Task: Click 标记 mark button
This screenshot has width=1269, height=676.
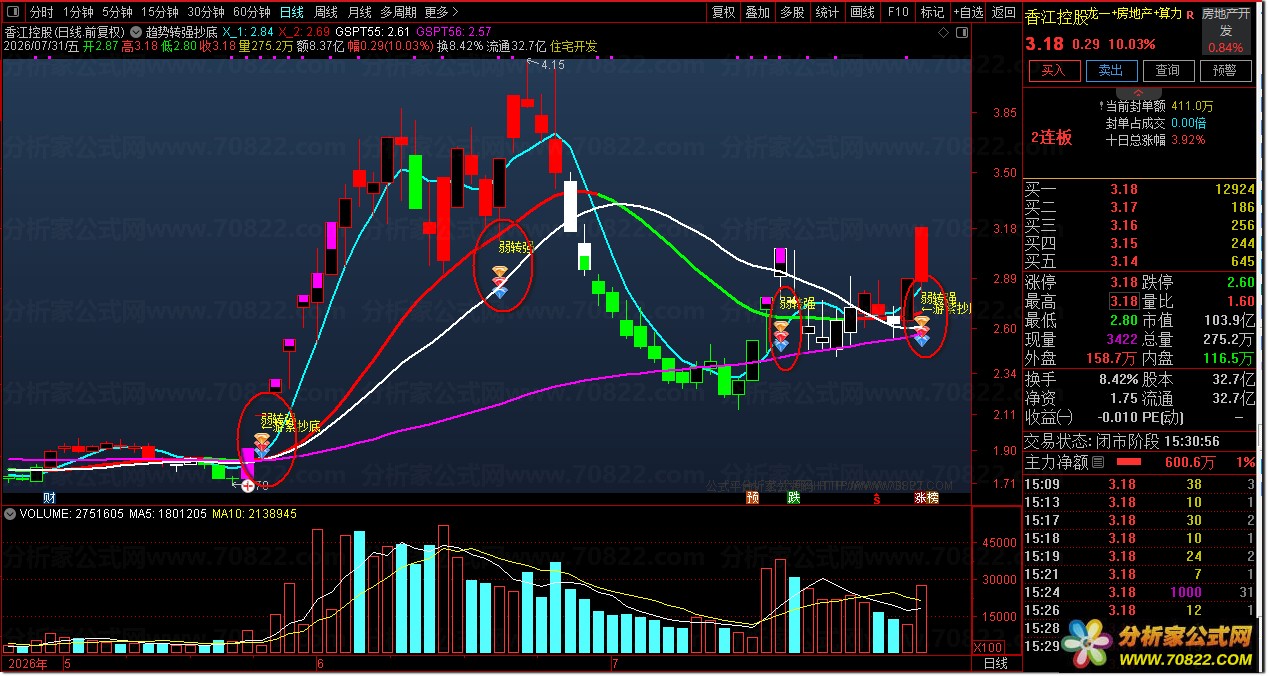Action: coord(932,13)
